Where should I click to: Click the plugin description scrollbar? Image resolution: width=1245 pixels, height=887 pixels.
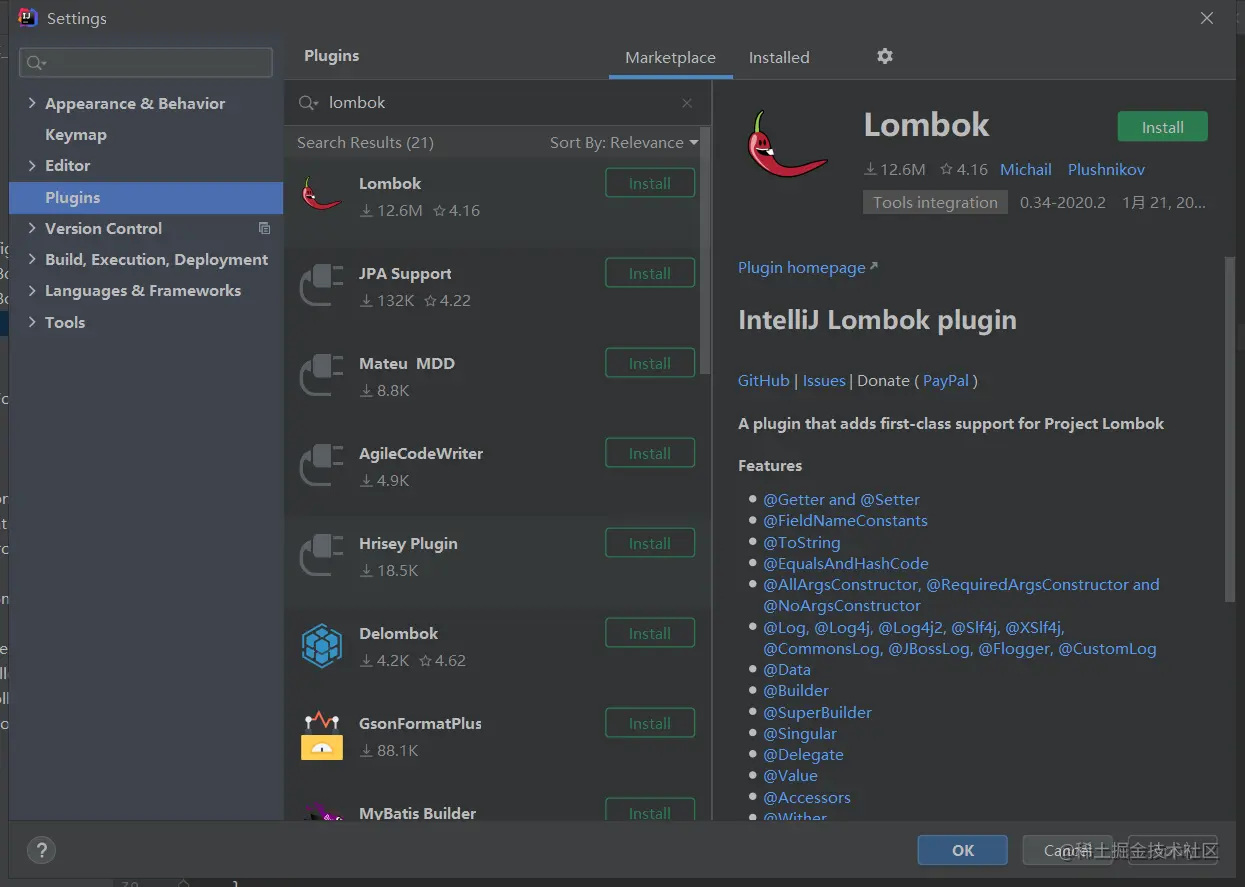tap(1230, 430)
